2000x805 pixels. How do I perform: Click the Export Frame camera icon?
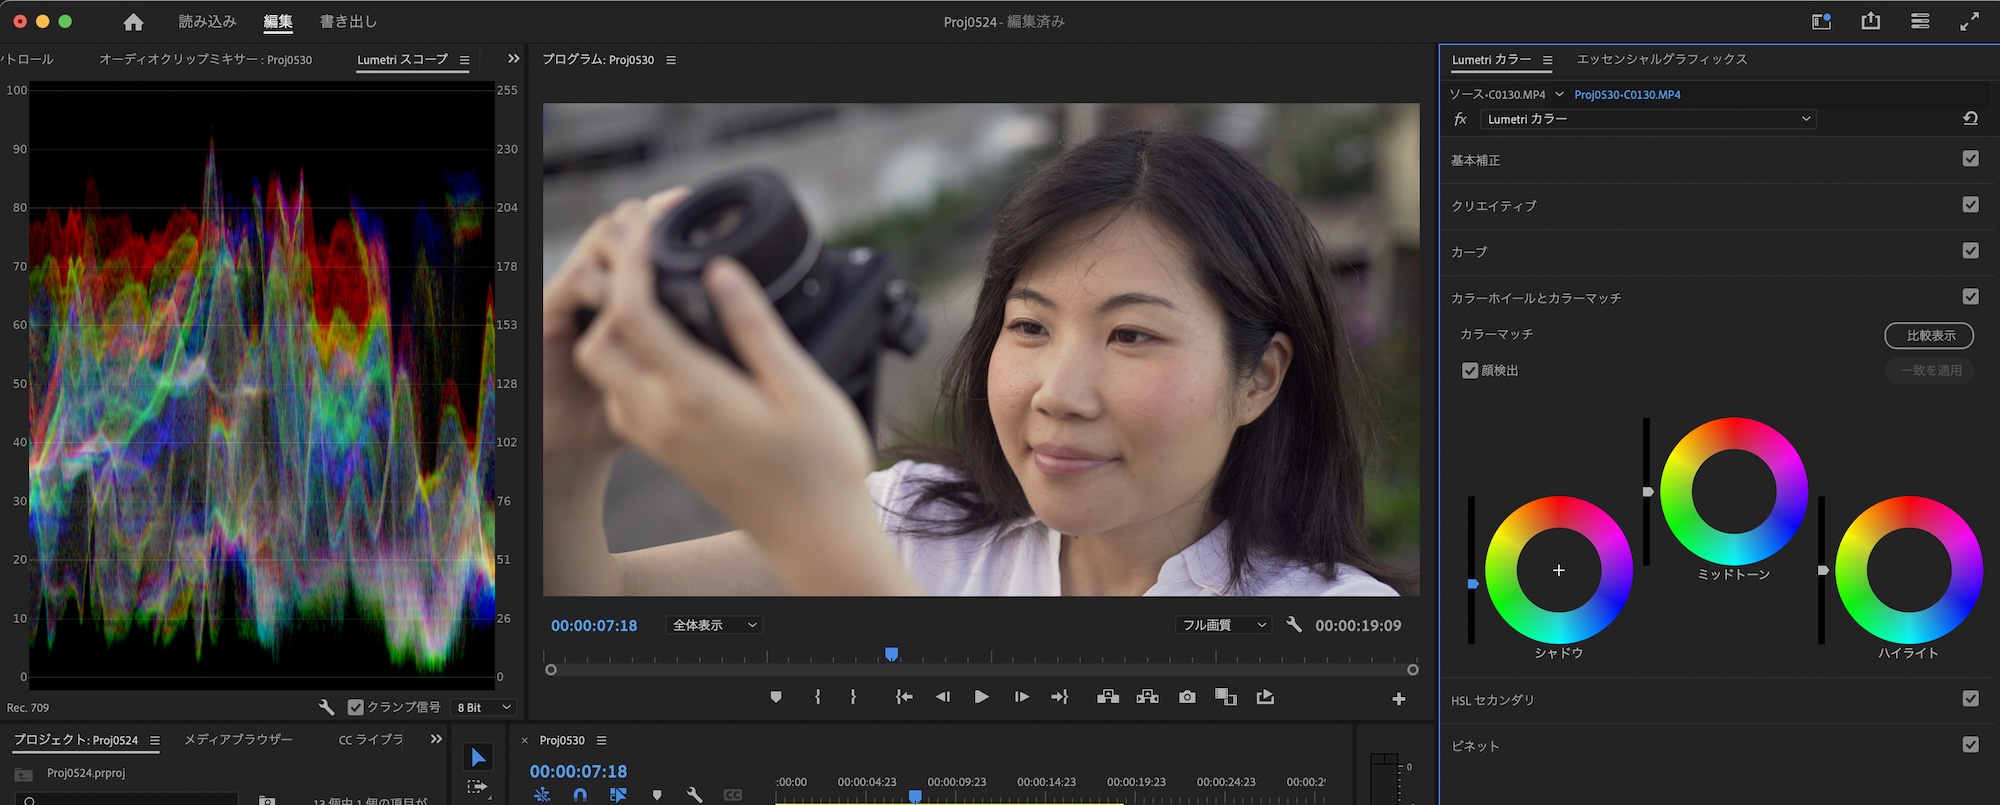click(x=1187, y=697)
